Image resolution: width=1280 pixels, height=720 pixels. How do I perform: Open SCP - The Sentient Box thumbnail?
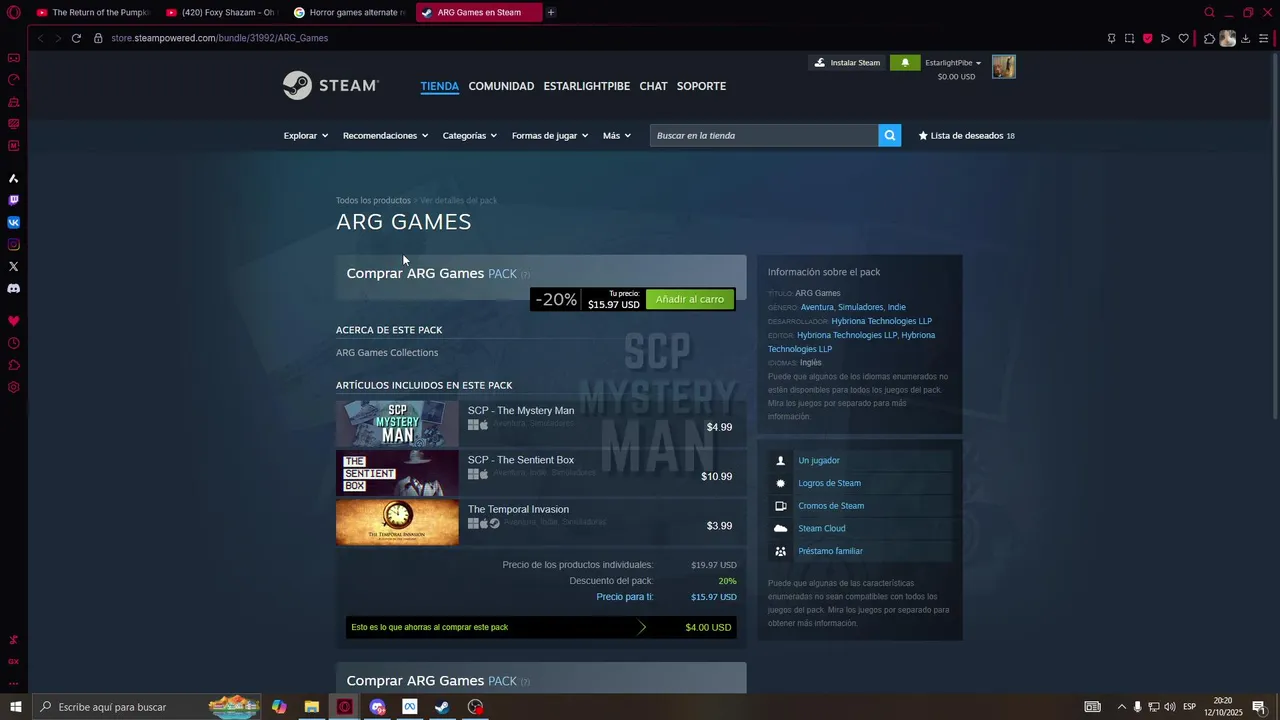[x=397, y=473]
